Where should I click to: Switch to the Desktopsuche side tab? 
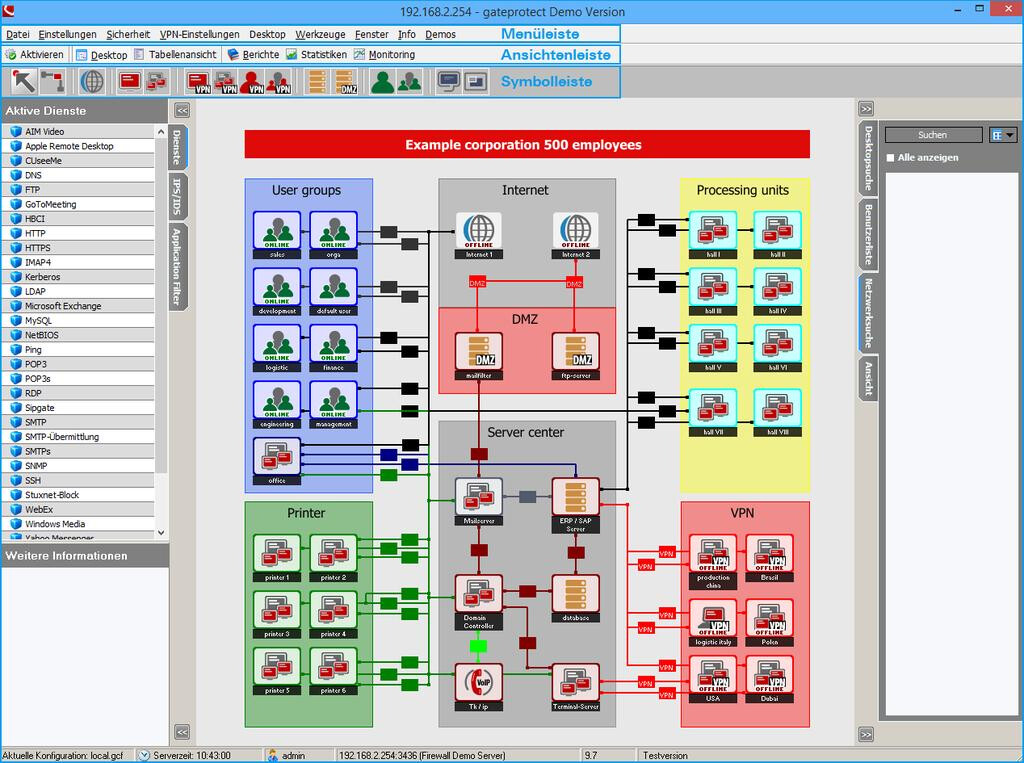click(869, 158)
